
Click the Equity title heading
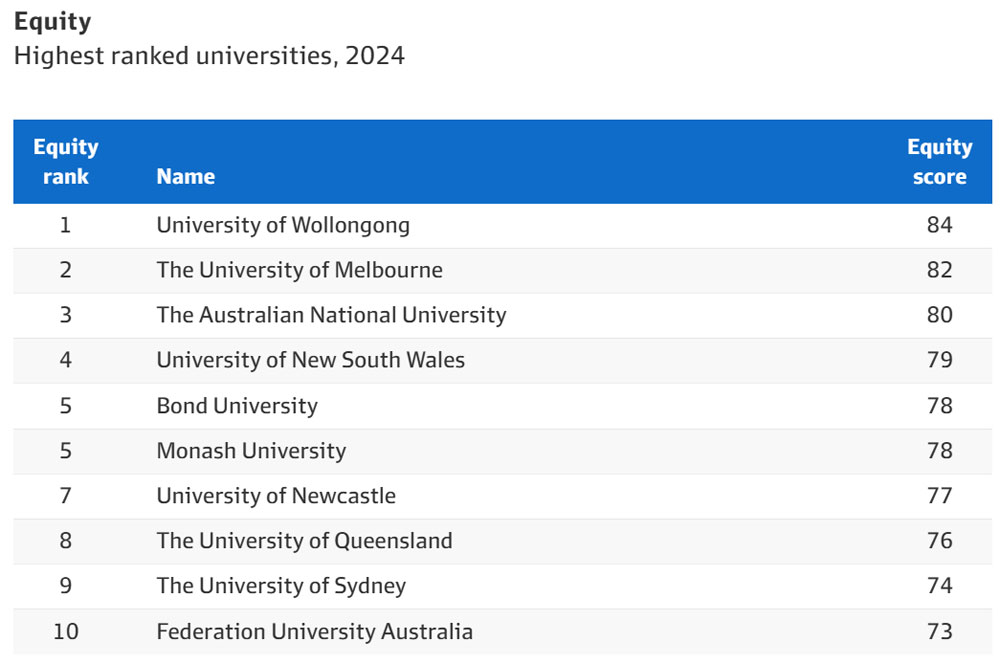(53, 22)
